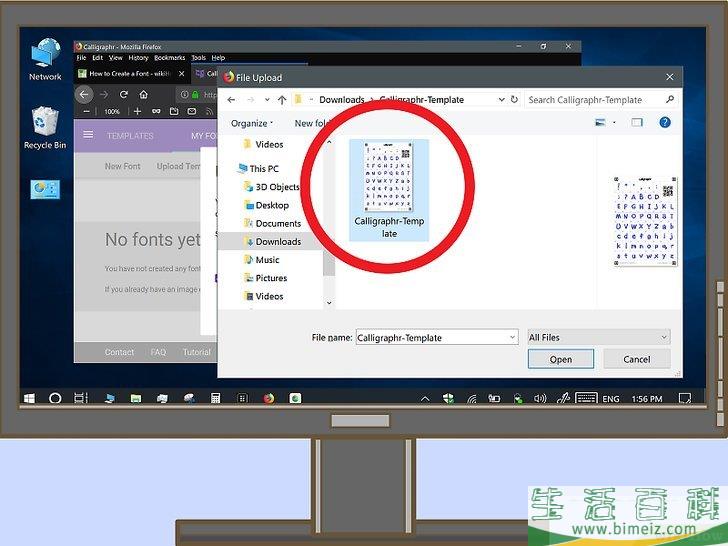Select Documents in navigation pane
The height and width of the screenshot is (546, 728).
click(x=273, y=223)
